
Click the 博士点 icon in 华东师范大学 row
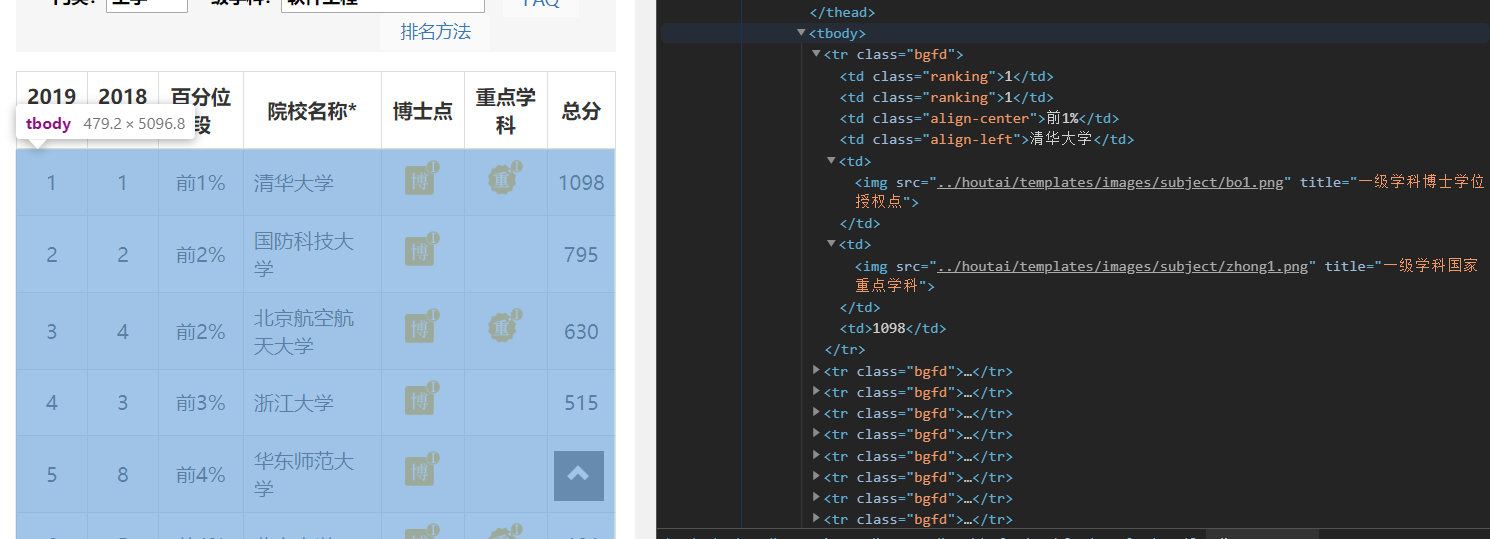pos(422,470)
